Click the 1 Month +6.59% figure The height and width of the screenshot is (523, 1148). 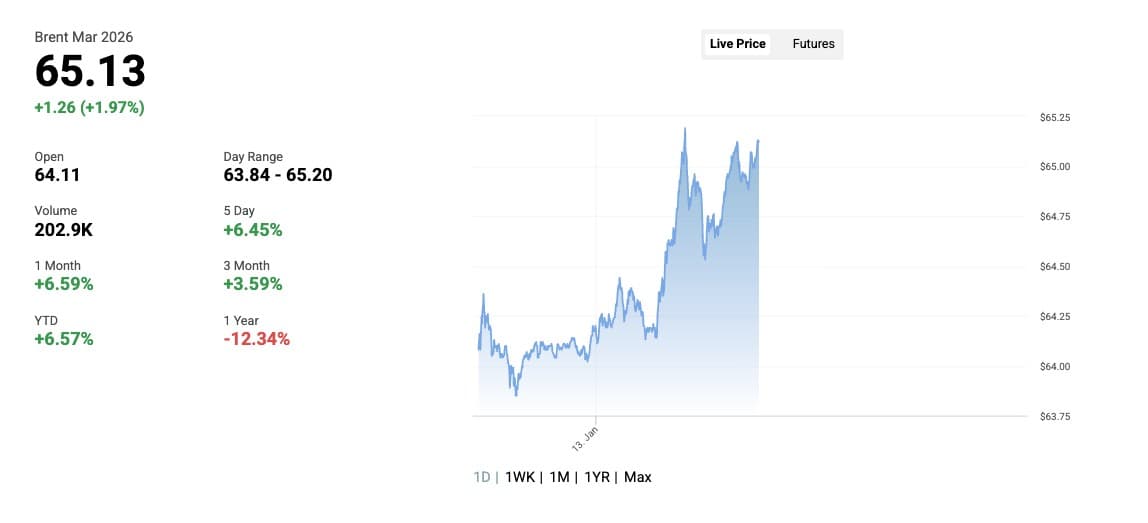(64, 284)
